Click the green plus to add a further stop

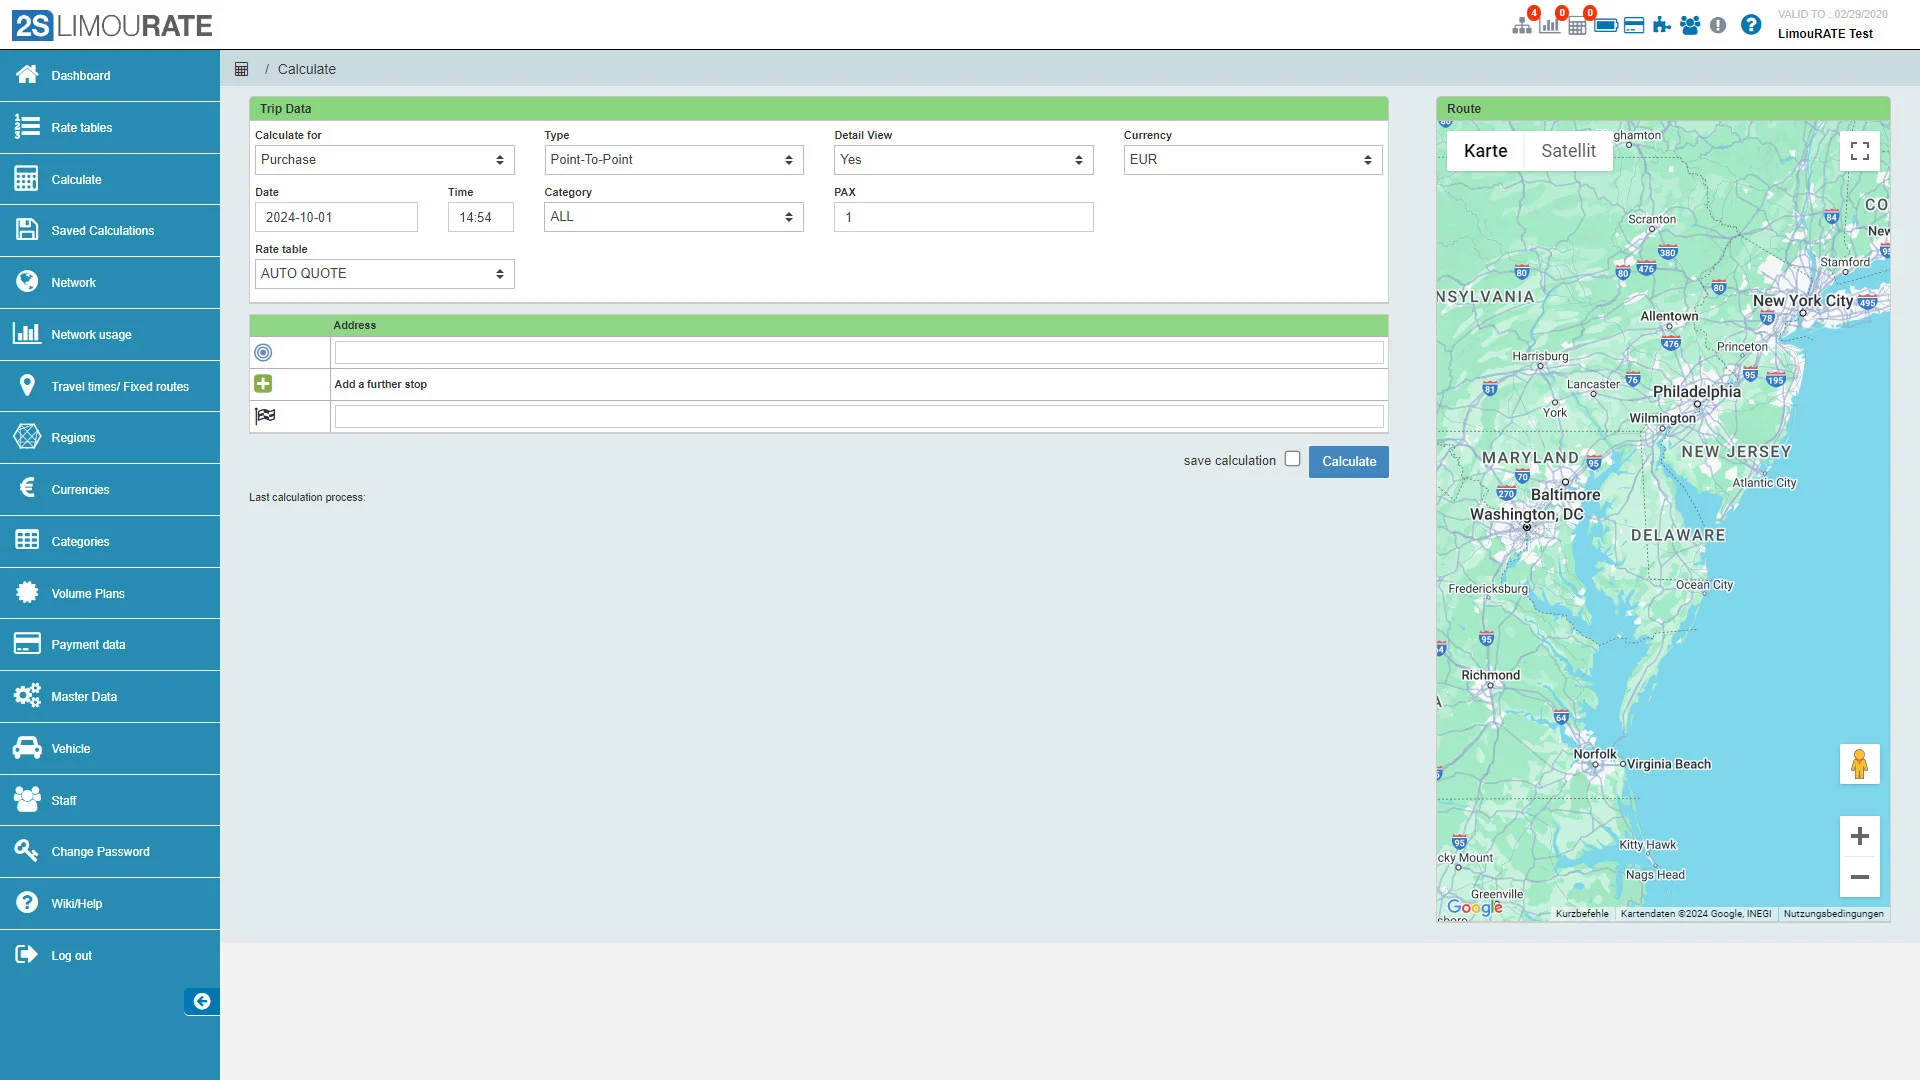click(262, 384)
